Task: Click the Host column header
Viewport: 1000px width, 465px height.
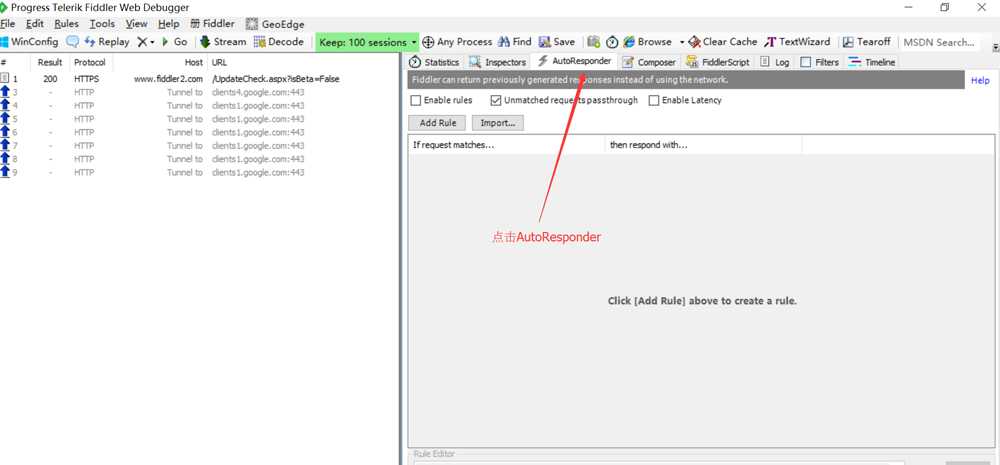Action: (159, 63)
